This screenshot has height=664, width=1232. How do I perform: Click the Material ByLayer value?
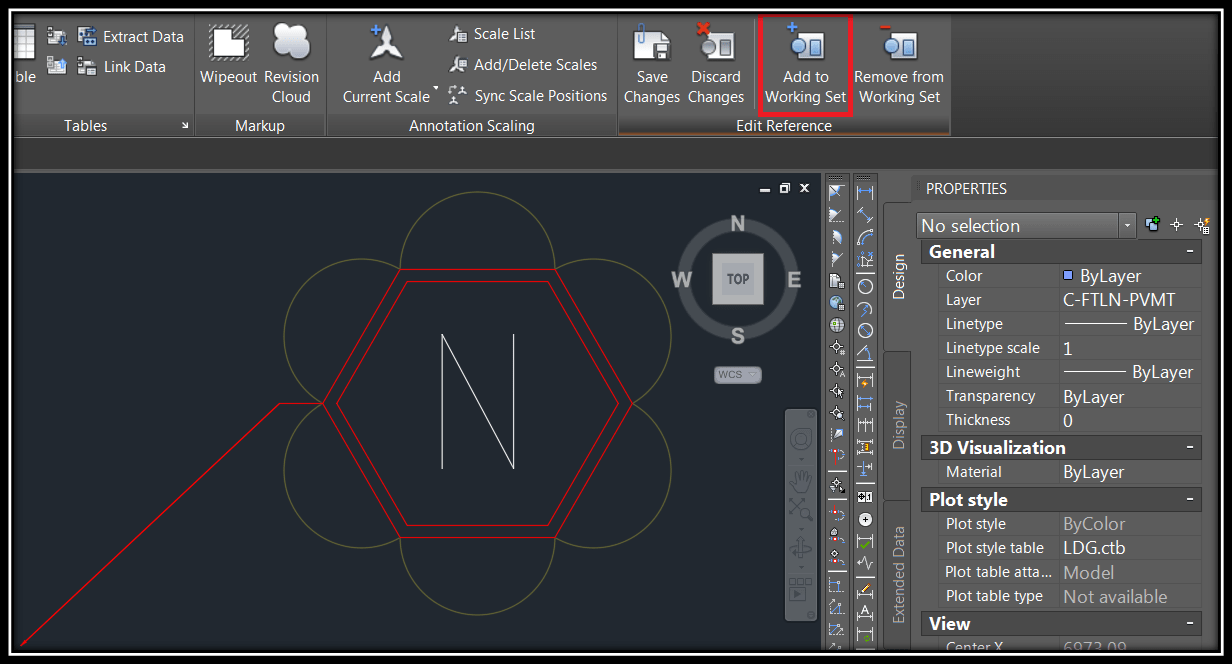[1094, 472]
